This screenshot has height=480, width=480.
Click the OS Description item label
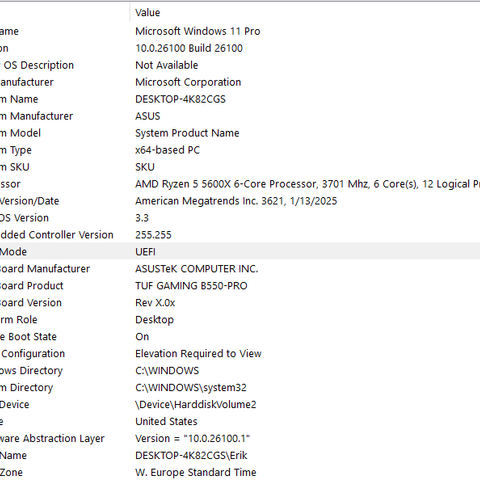coord(37,65)
